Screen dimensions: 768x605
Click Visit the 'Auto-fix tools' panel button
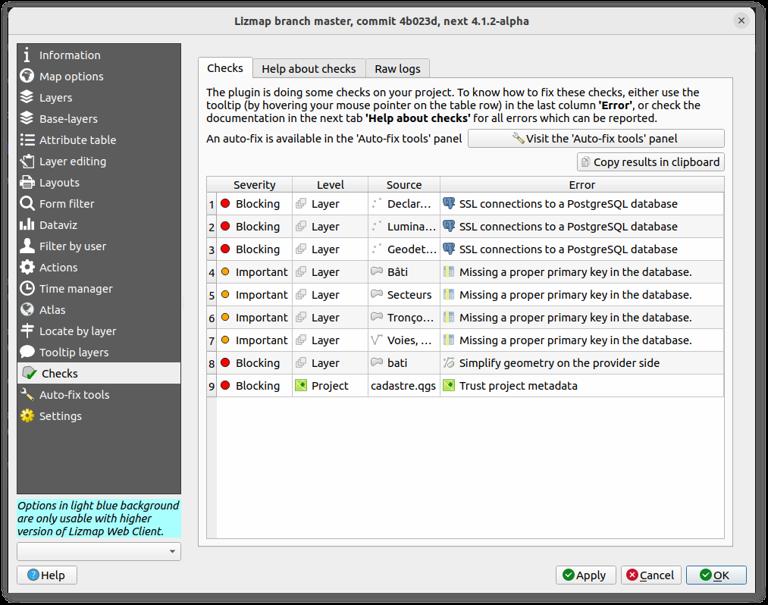click(x=596, y=138)
